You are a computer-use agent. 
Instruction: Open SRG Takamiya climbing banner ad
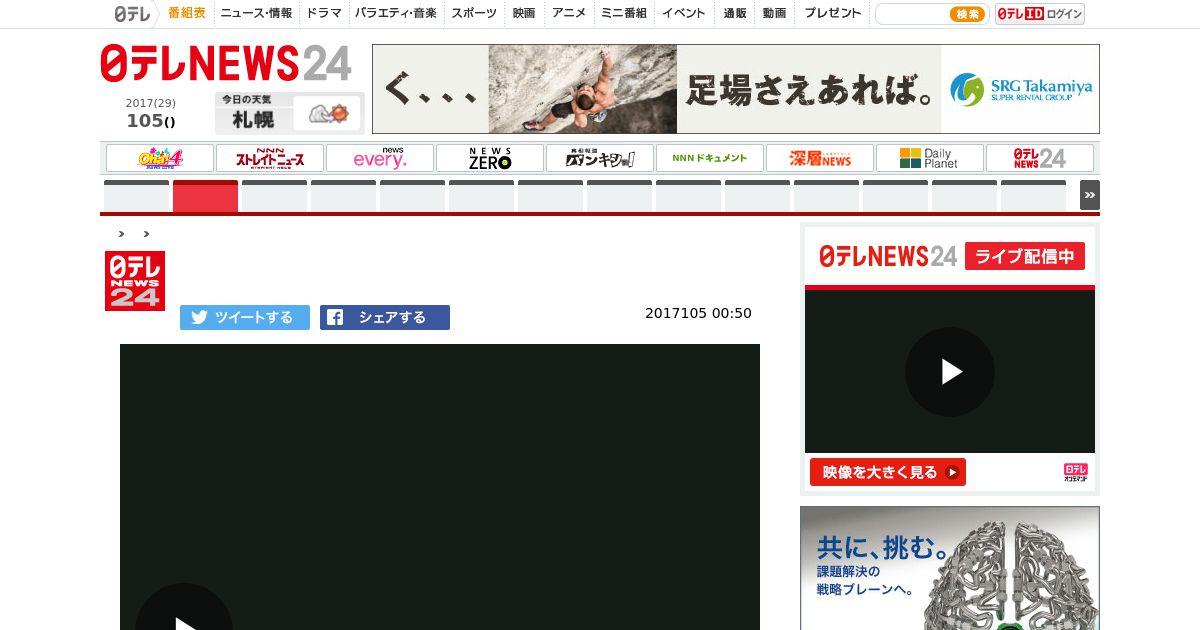(736, 89)
